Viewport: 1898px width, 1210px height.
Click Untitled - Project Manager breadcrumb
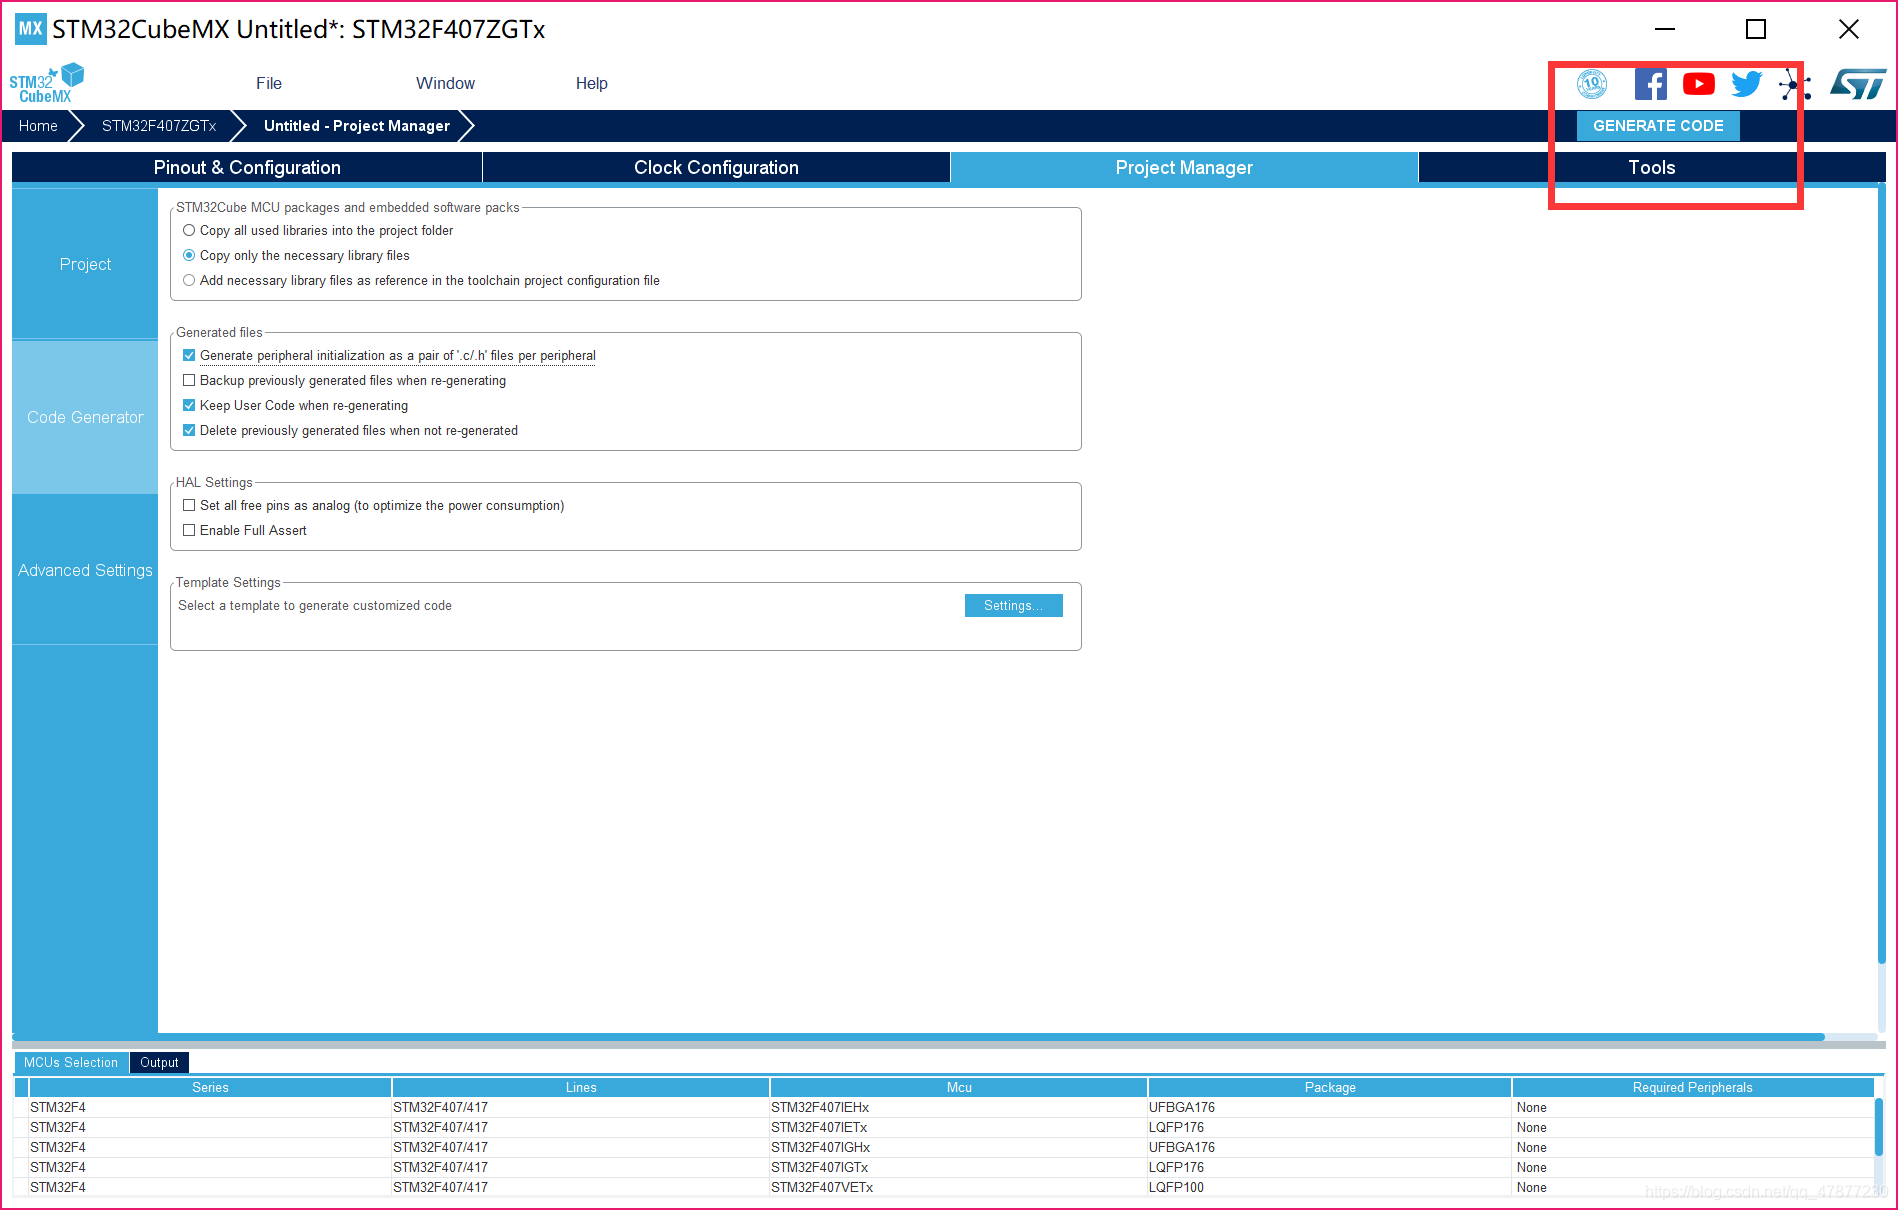[x=357, y=126]
